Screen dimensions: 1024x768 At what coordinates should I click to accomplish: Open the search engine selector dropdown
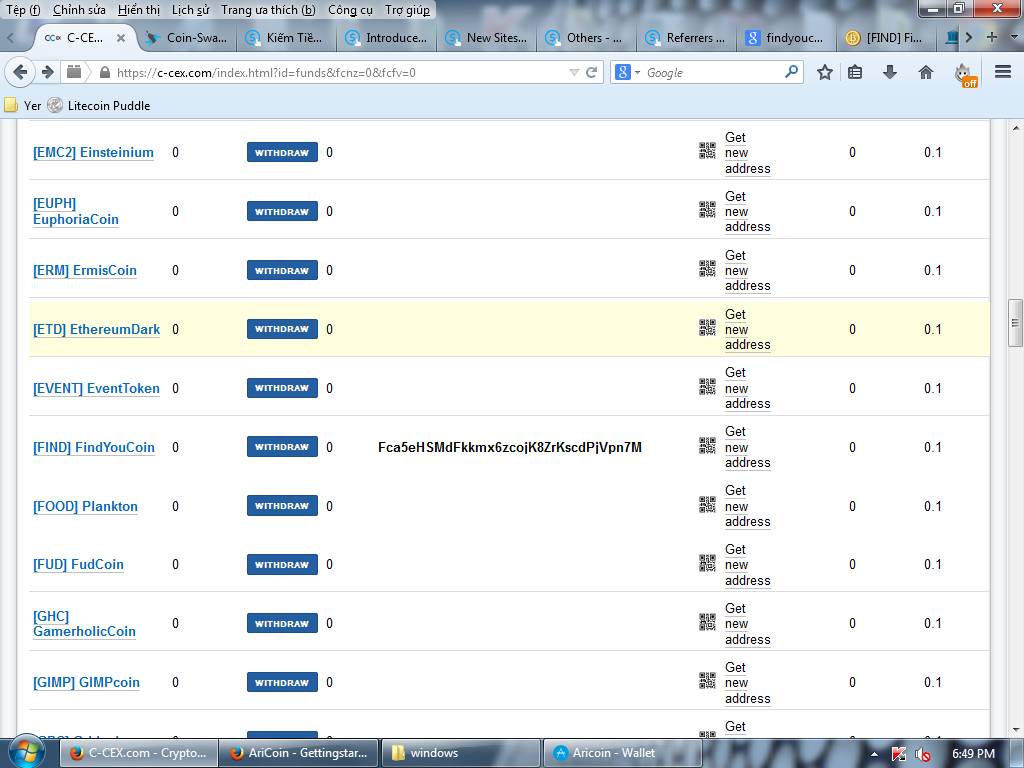tap(626, 72)
